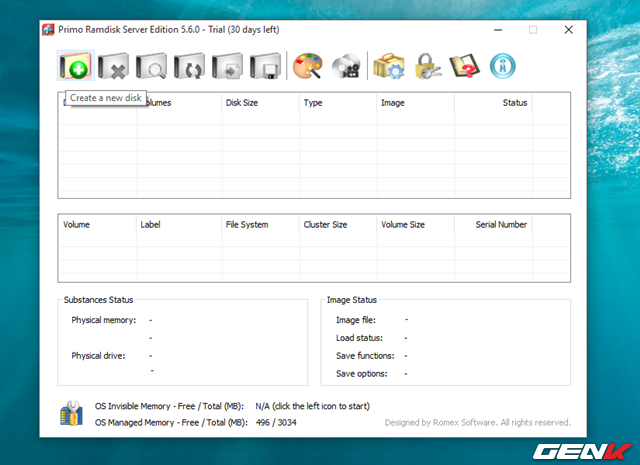Click the disc image tools icon
640x465 pixels.
click(346, 66)
